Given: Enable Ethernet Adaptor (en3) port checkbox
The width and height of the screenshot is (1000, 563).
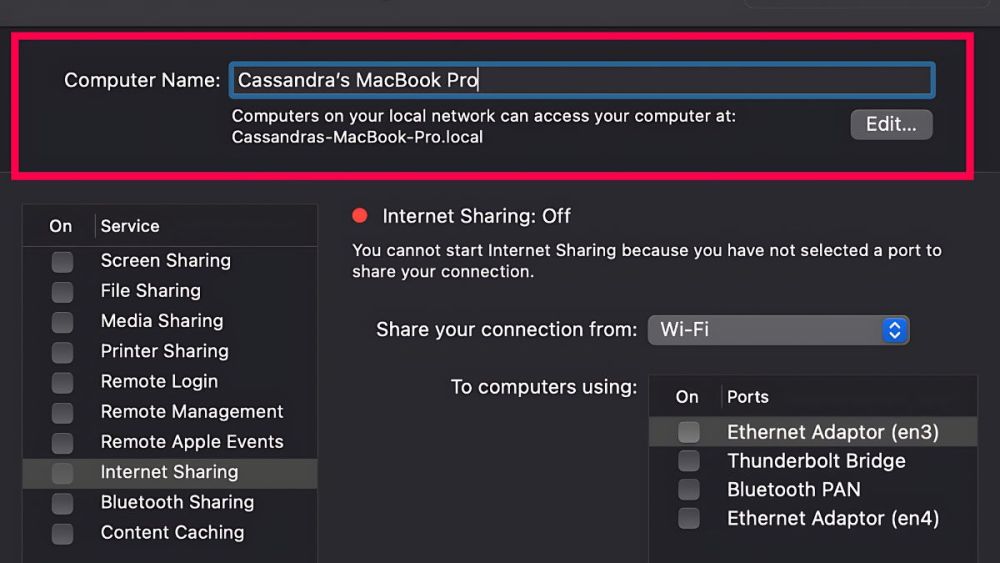Looking at the screenshot, I should [688, 432].
